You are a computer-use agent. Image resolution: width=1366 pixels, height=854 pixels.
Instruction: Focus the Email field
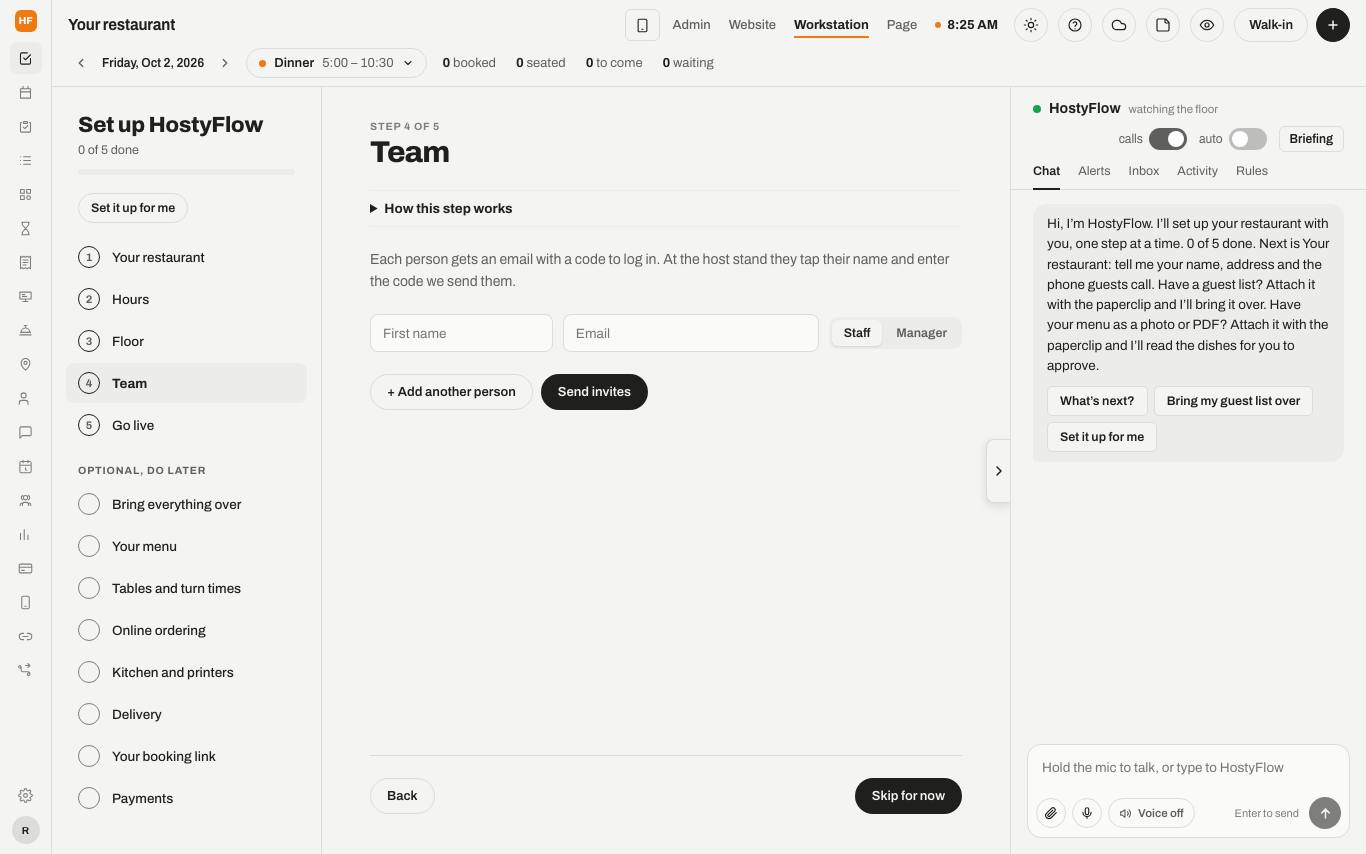click(x=691, y=333)
